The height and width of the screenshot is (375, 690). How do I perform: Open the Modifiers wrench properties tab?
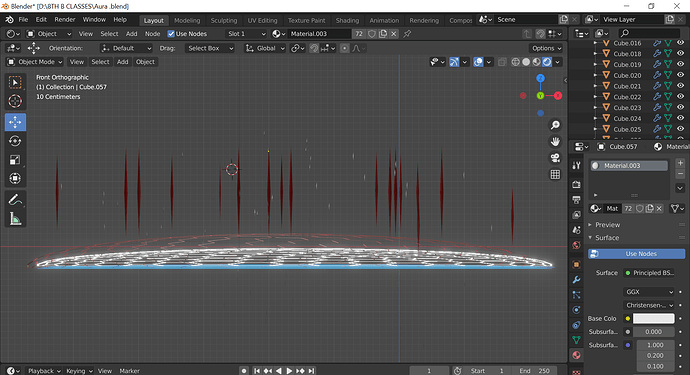(576, 279)
